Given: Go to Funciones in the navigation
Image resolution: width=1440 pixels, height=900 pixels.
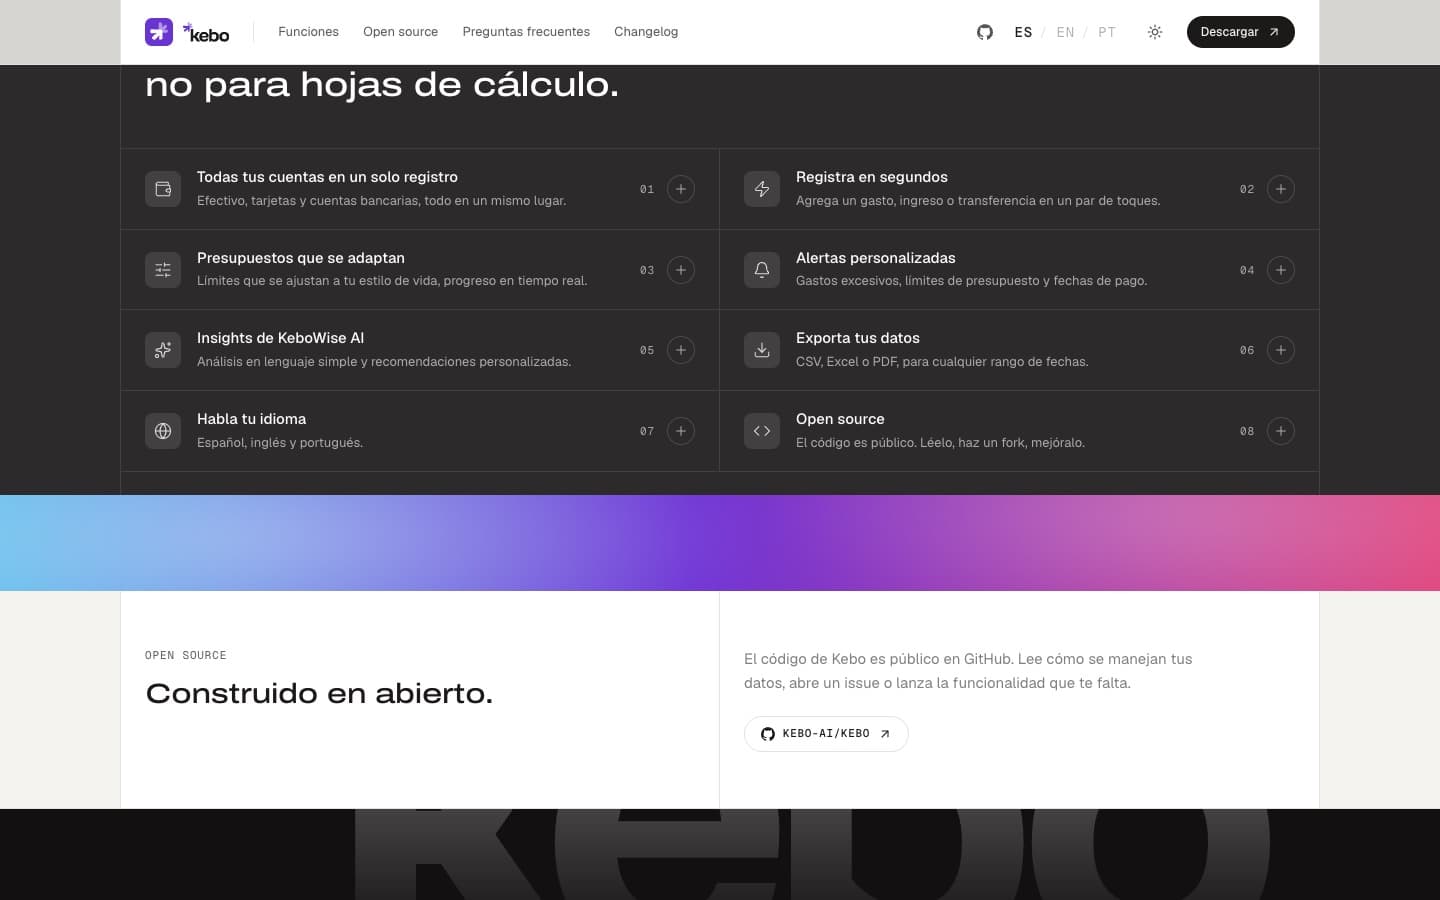Looking at the screenshot, I should tap(308, 32).
